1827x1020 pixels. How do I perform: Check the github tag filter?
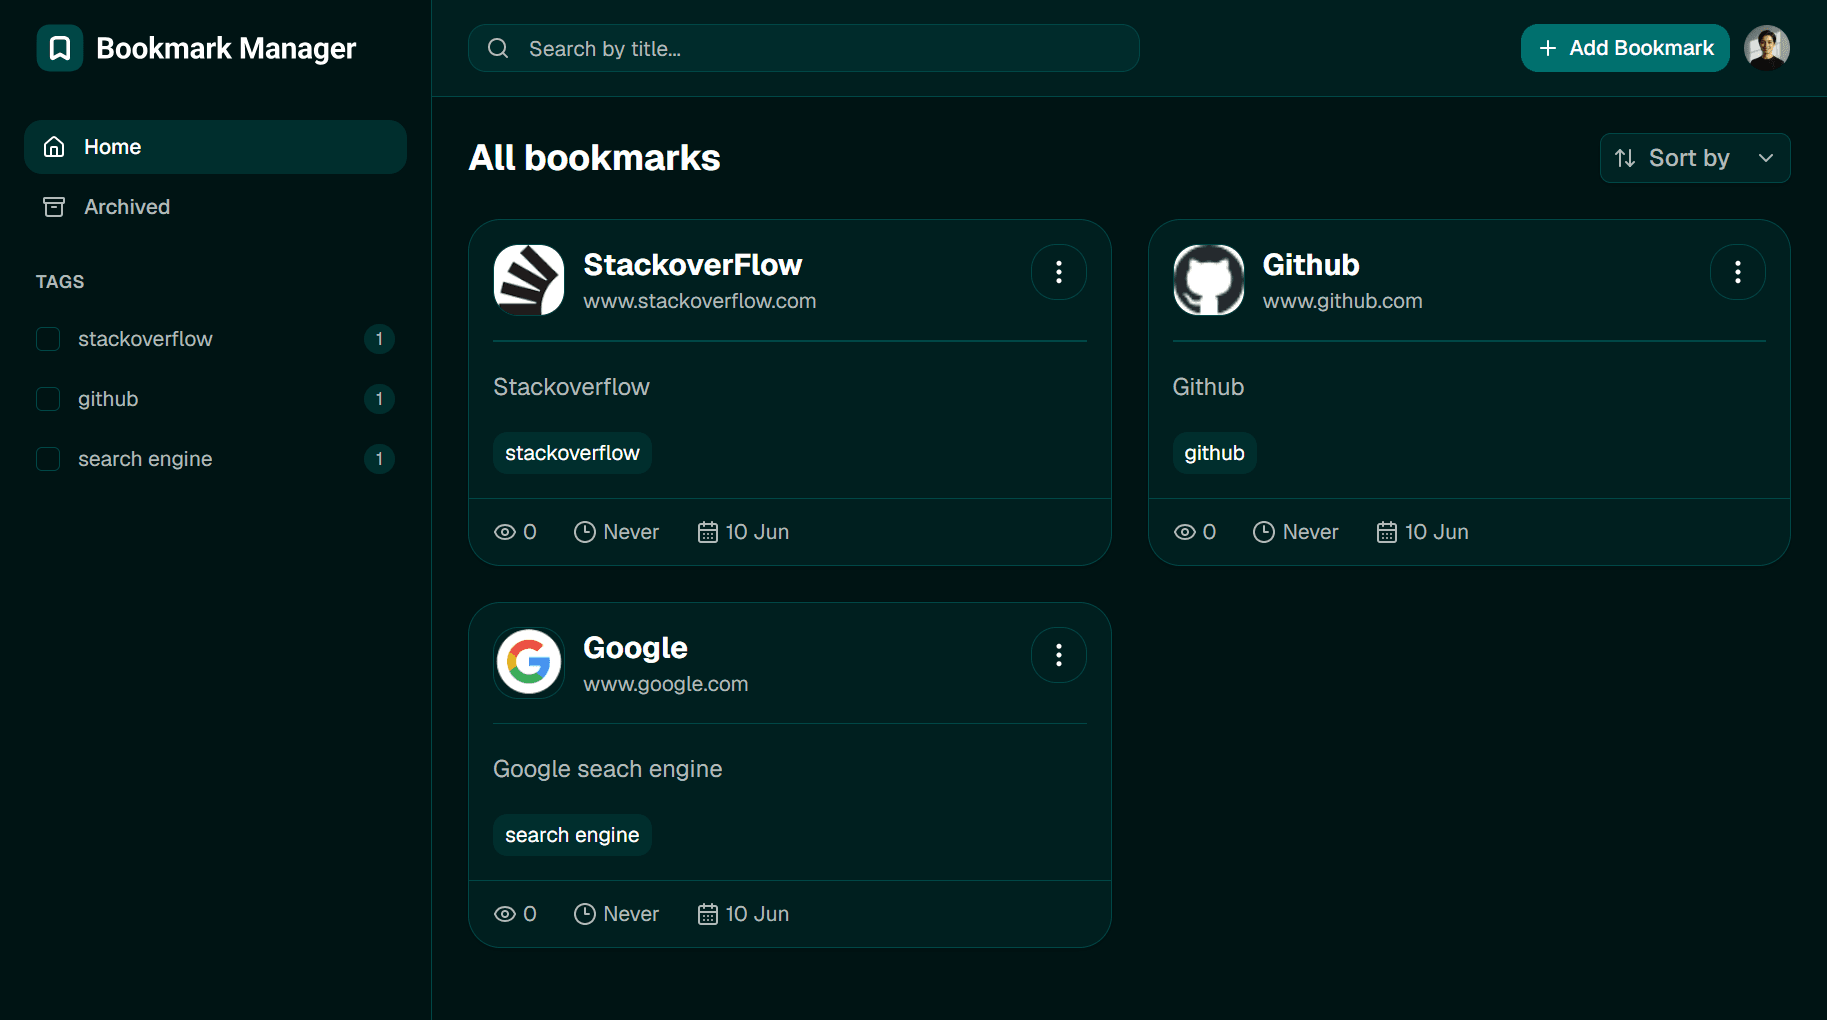coord(48,399)
